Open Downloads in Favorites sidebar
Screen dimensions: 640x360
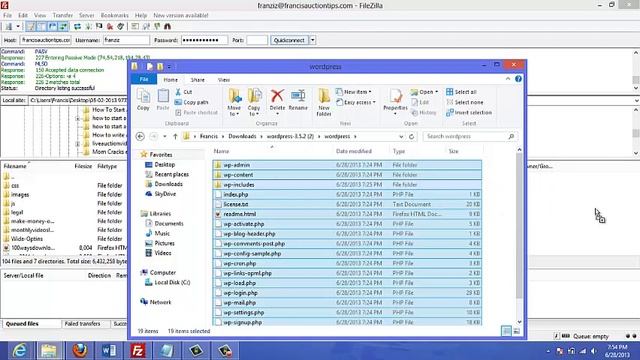[164, 184]
